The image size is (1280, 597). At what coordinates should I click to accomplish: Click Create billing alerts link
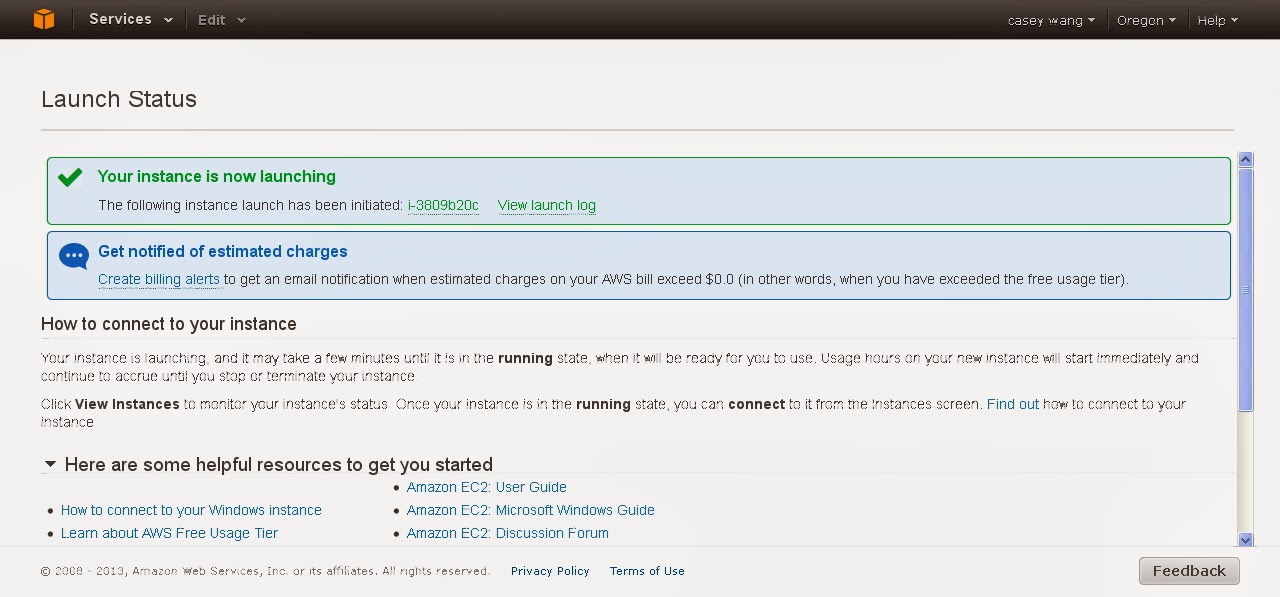(158, 279)
